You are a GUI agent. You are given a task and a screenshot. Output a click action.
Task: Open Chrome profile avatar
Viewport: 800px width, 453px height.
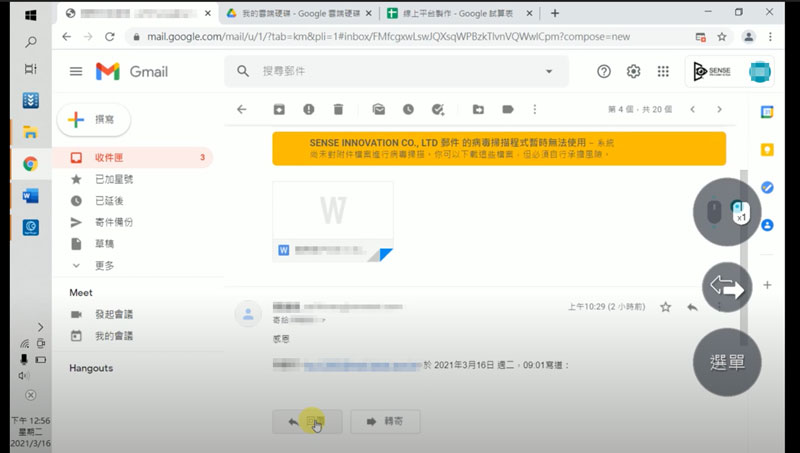pyautogui.click(x=748, y=37)
